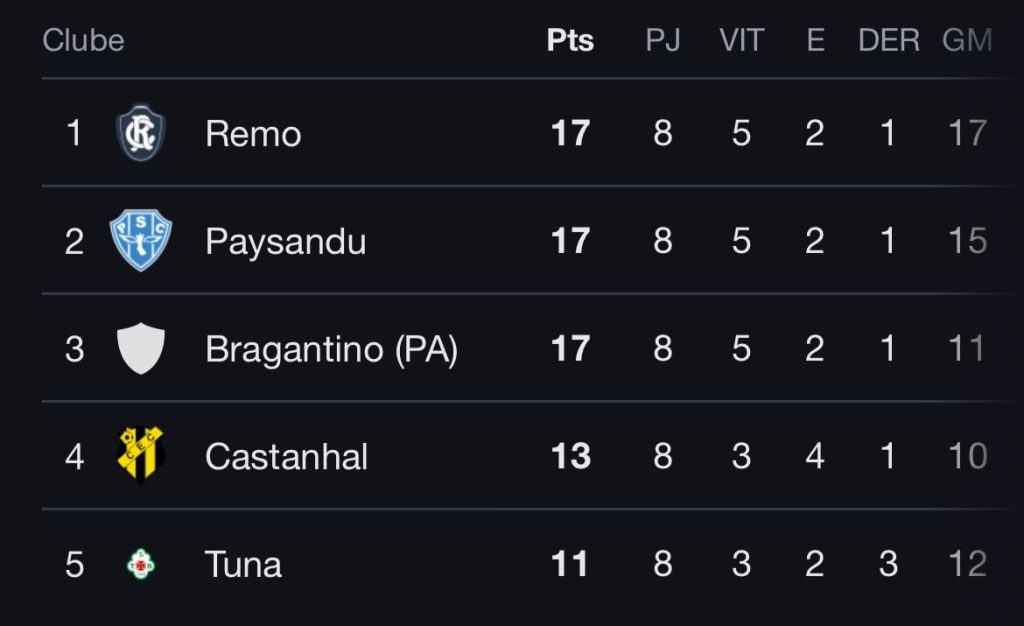This screenshot has height=626, width=1024.
Task: Click the Tuna green-white crest icon
Action: coord(140,564)
